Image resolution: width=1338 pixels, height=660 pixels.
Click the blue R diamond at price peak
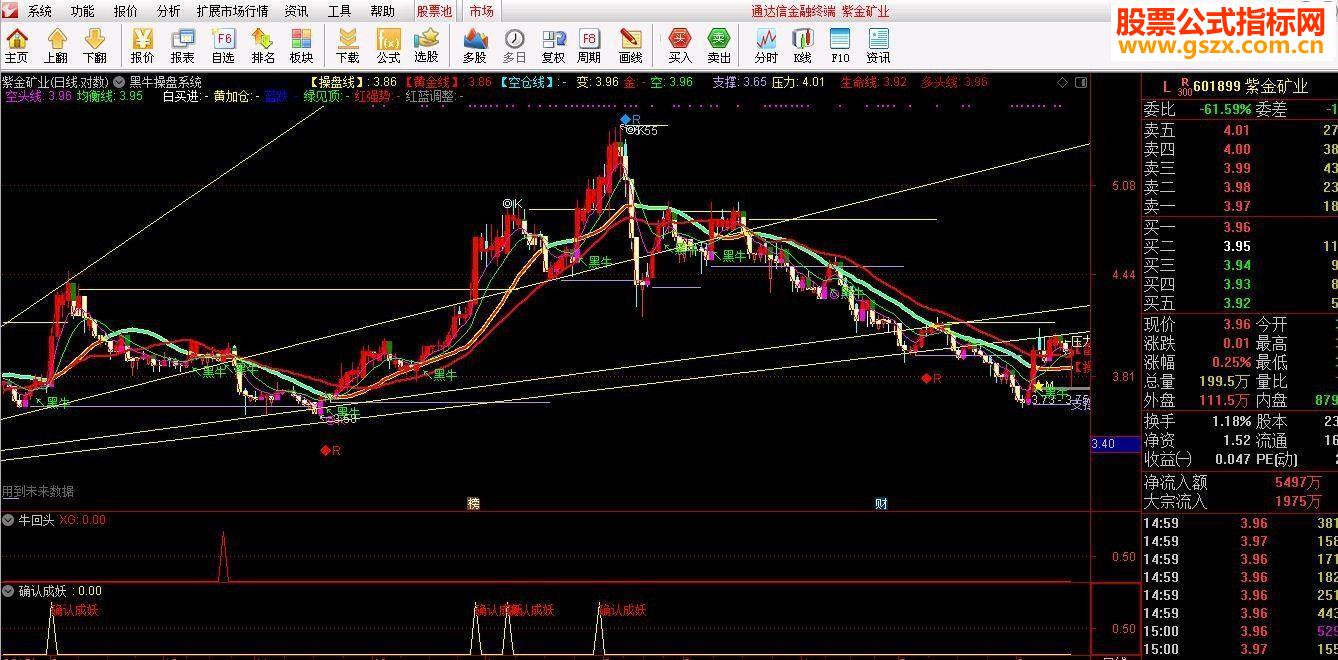pos(625,119)
